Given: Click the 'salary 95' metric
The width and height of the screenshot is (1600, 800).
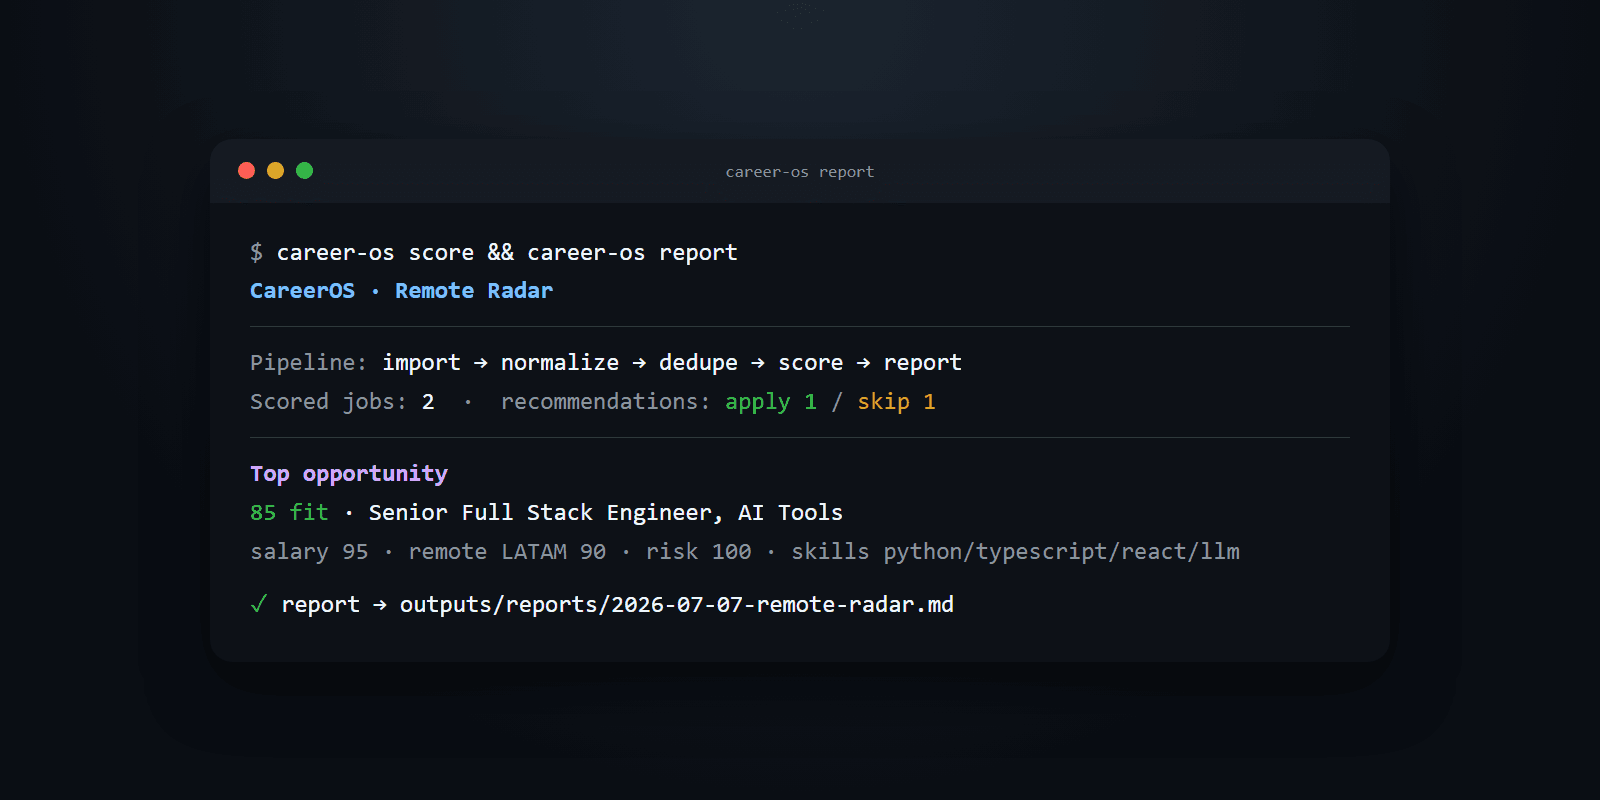Looking at the screenshot, I should point(309,552).
